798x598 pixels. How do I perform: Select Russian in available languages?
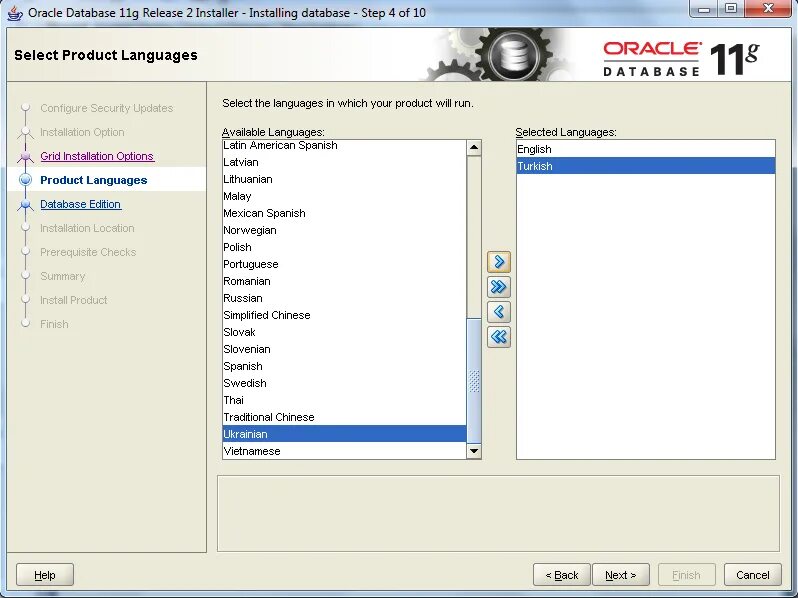coord(345,298)
